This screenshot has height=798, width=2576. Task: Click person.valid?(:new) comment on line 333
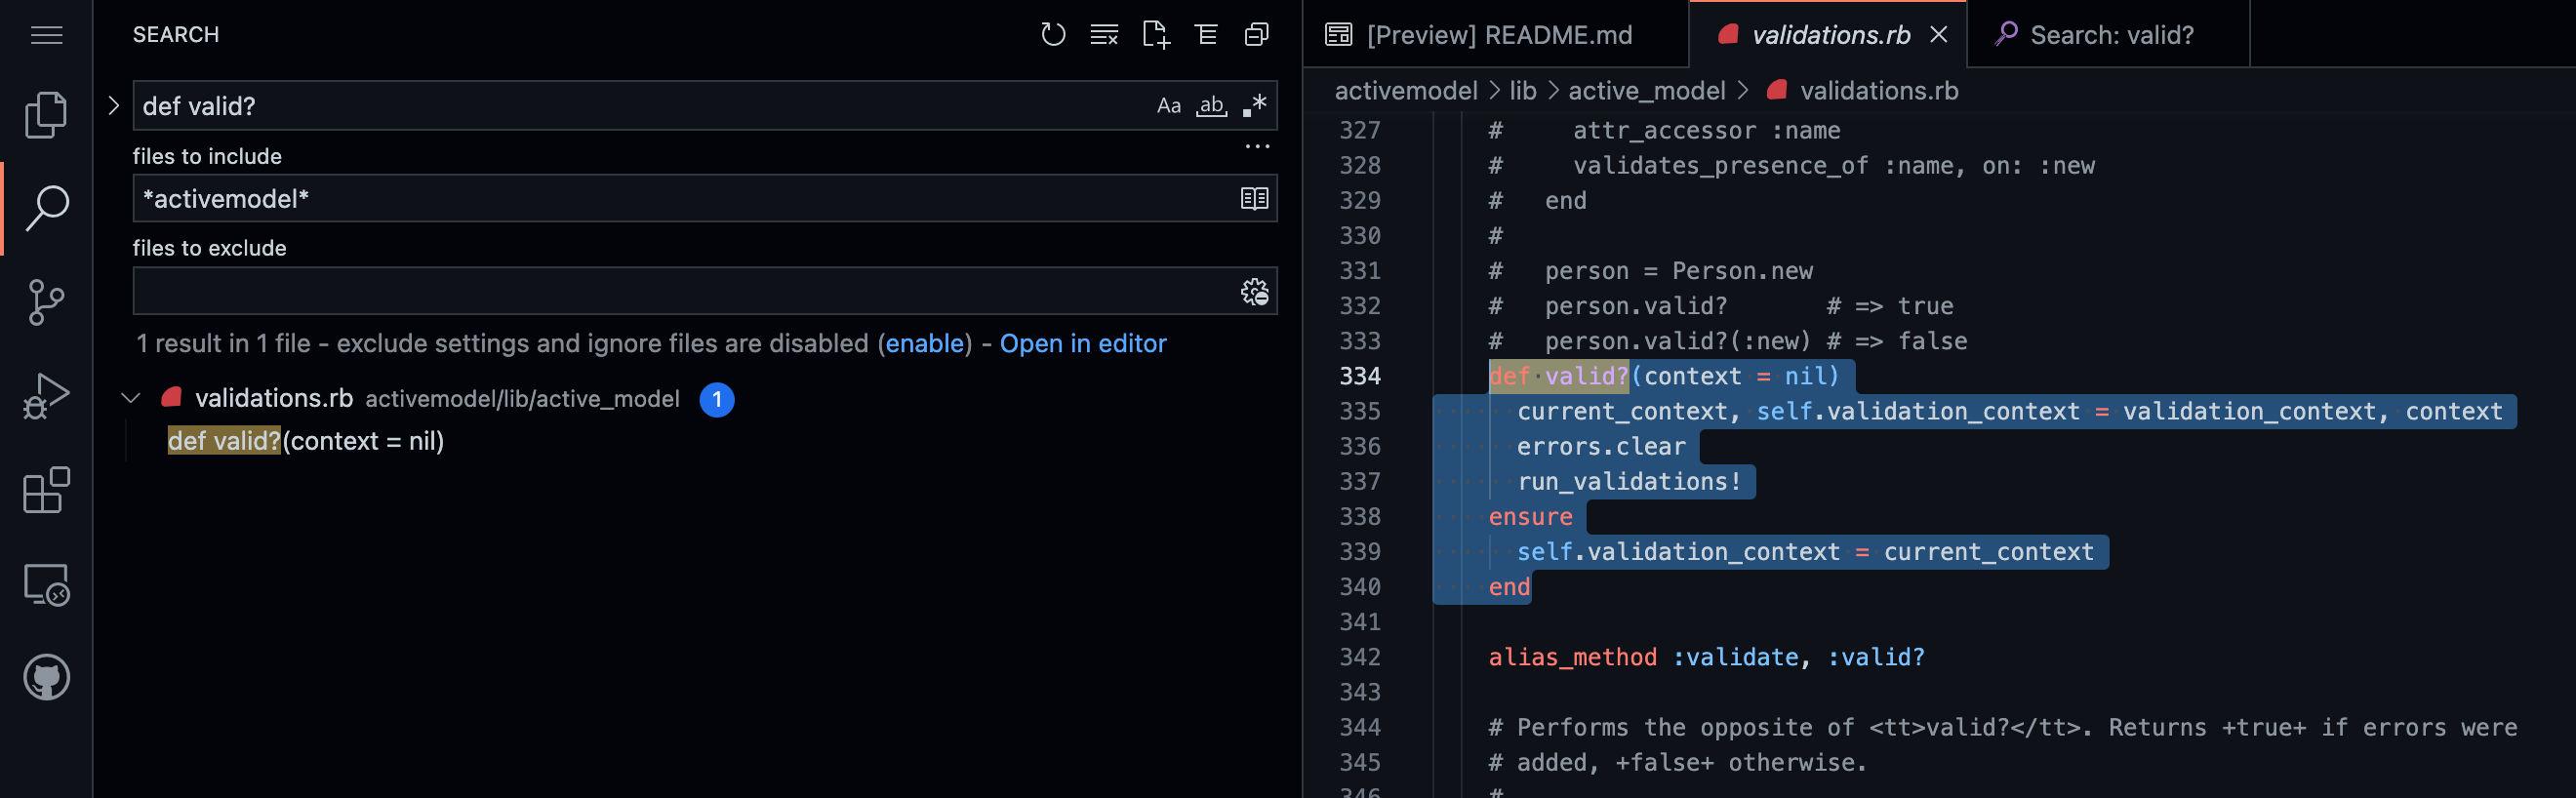tap(1677, 341)
